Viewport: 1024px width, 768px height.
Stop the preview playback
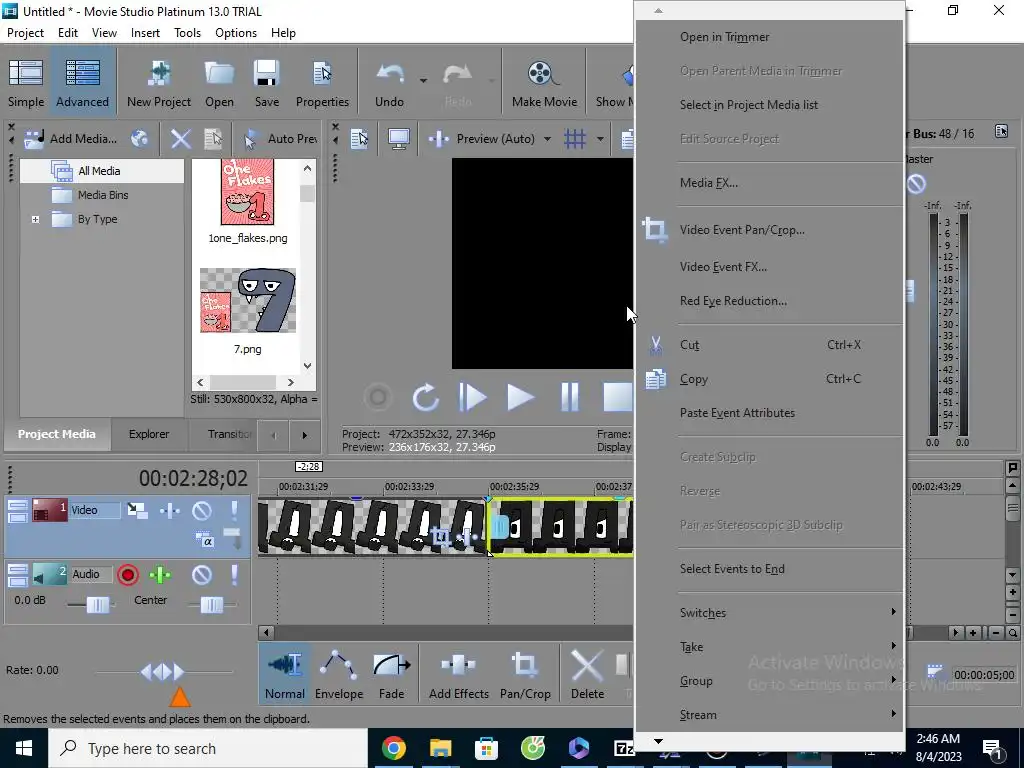617,397
